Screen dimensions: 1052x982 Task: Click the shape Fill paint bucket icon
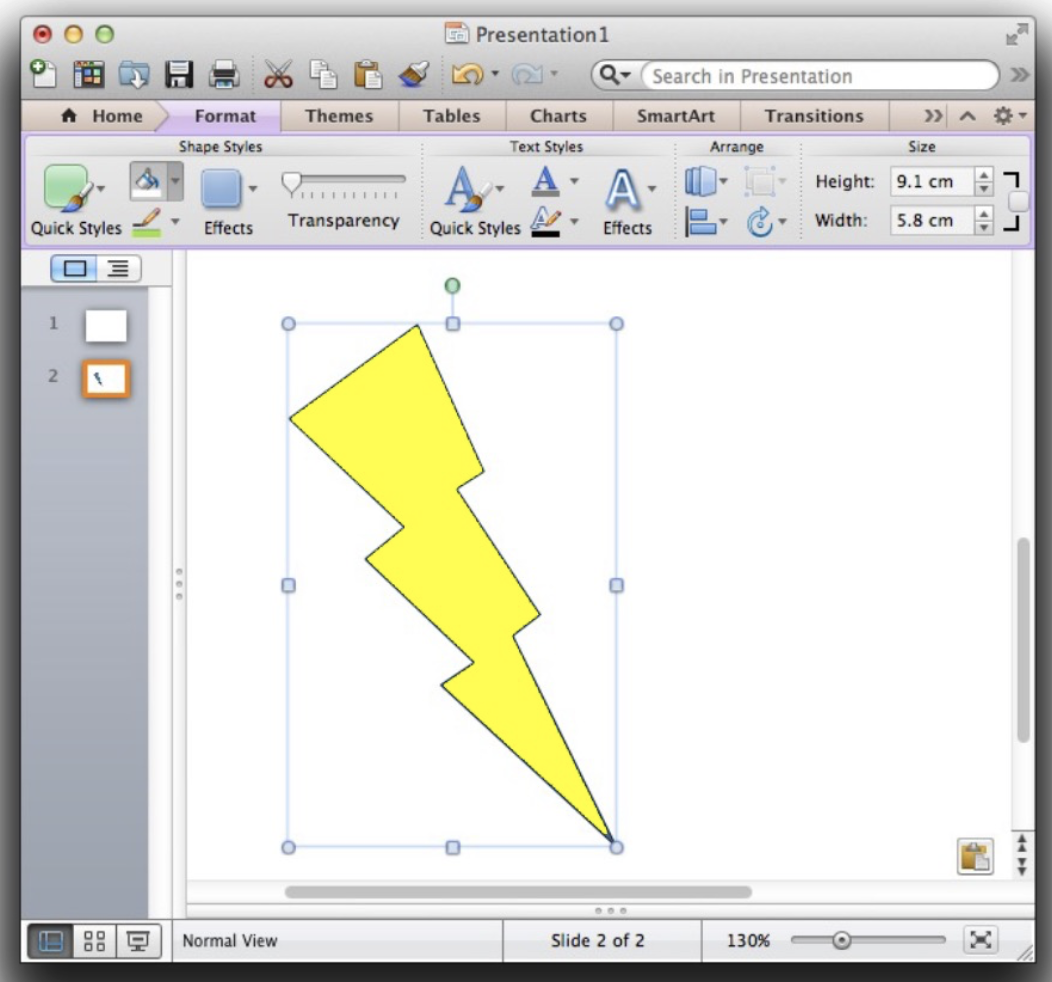[146, 181]
